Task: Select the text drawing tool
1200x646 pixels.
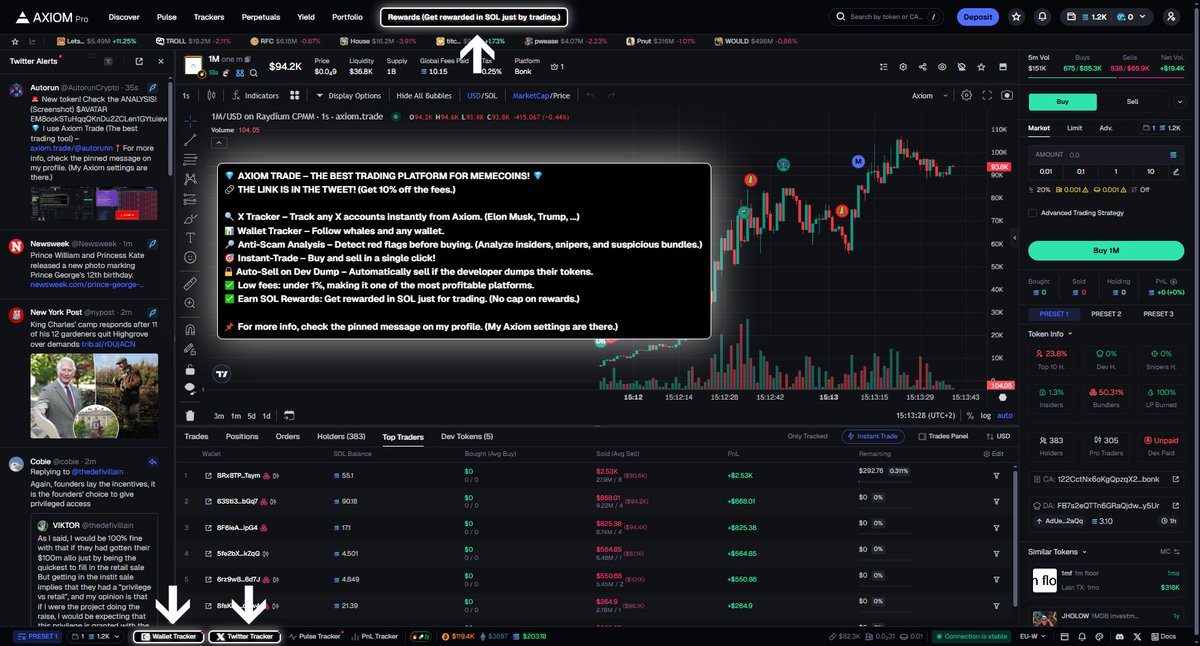Action: pyautogui.click(x=190, y=238)
